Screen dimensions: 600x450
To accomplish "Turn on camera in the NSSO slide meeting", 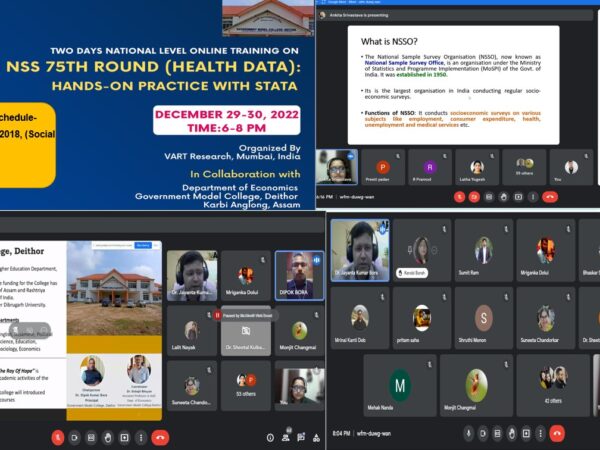I will (x=474, y=197).
